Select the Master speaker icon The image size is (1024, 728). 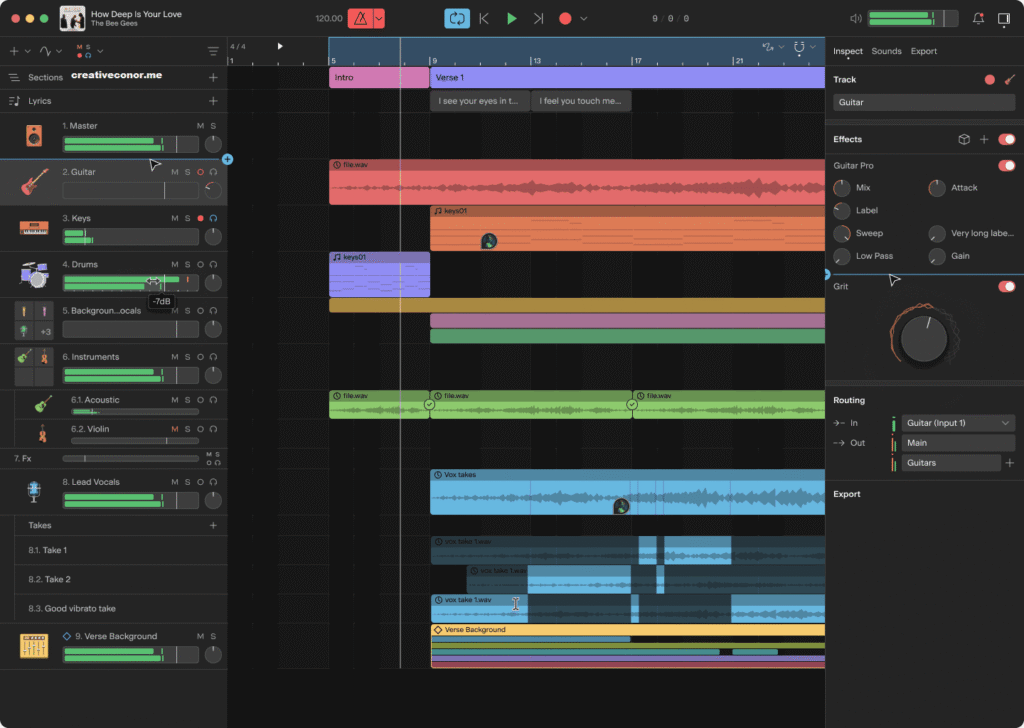tap(34, 135)
